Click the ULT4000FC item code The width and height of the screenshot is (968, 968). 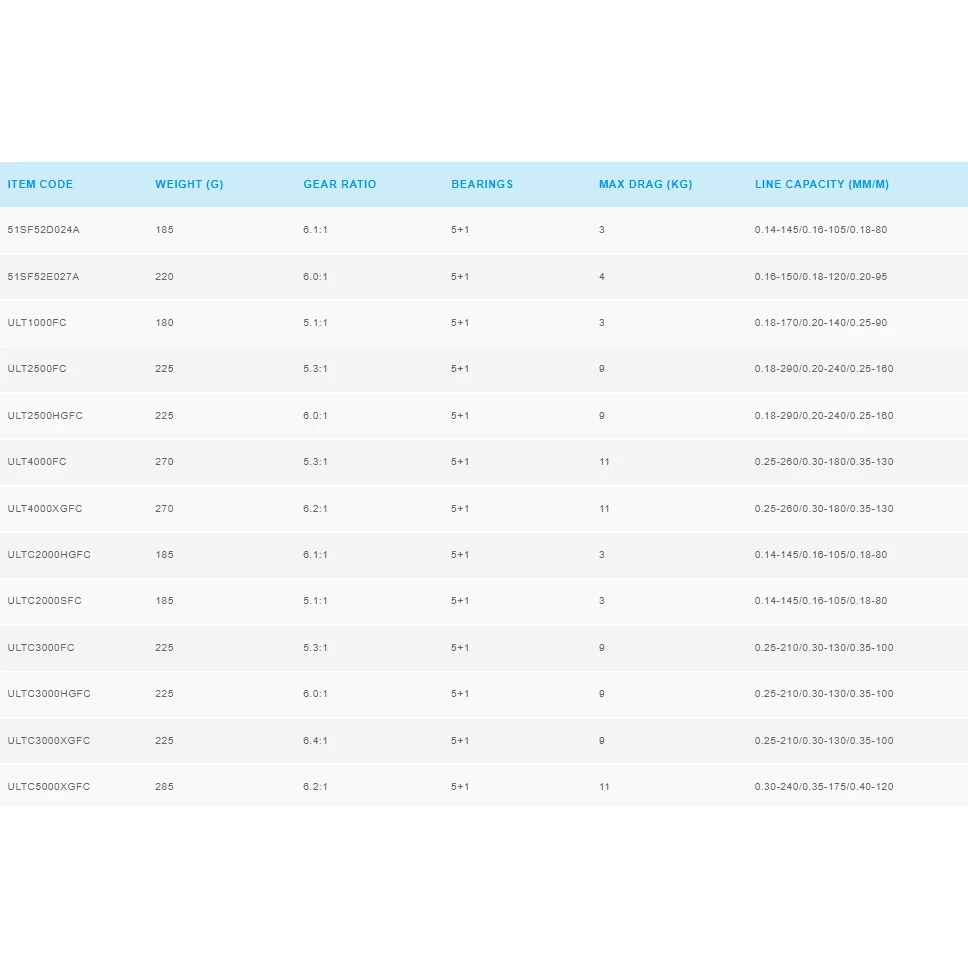(37, 462)
